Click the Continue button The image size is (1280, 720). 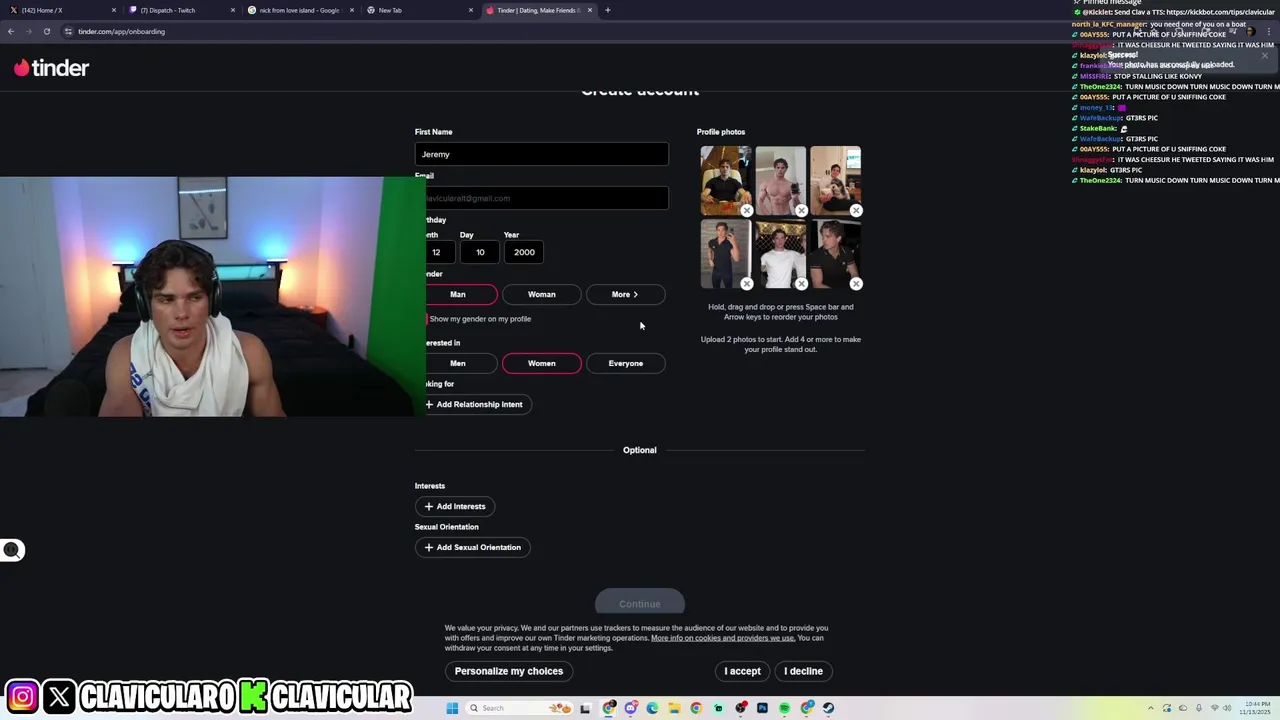pyautogui.click(x=640, y=603)
